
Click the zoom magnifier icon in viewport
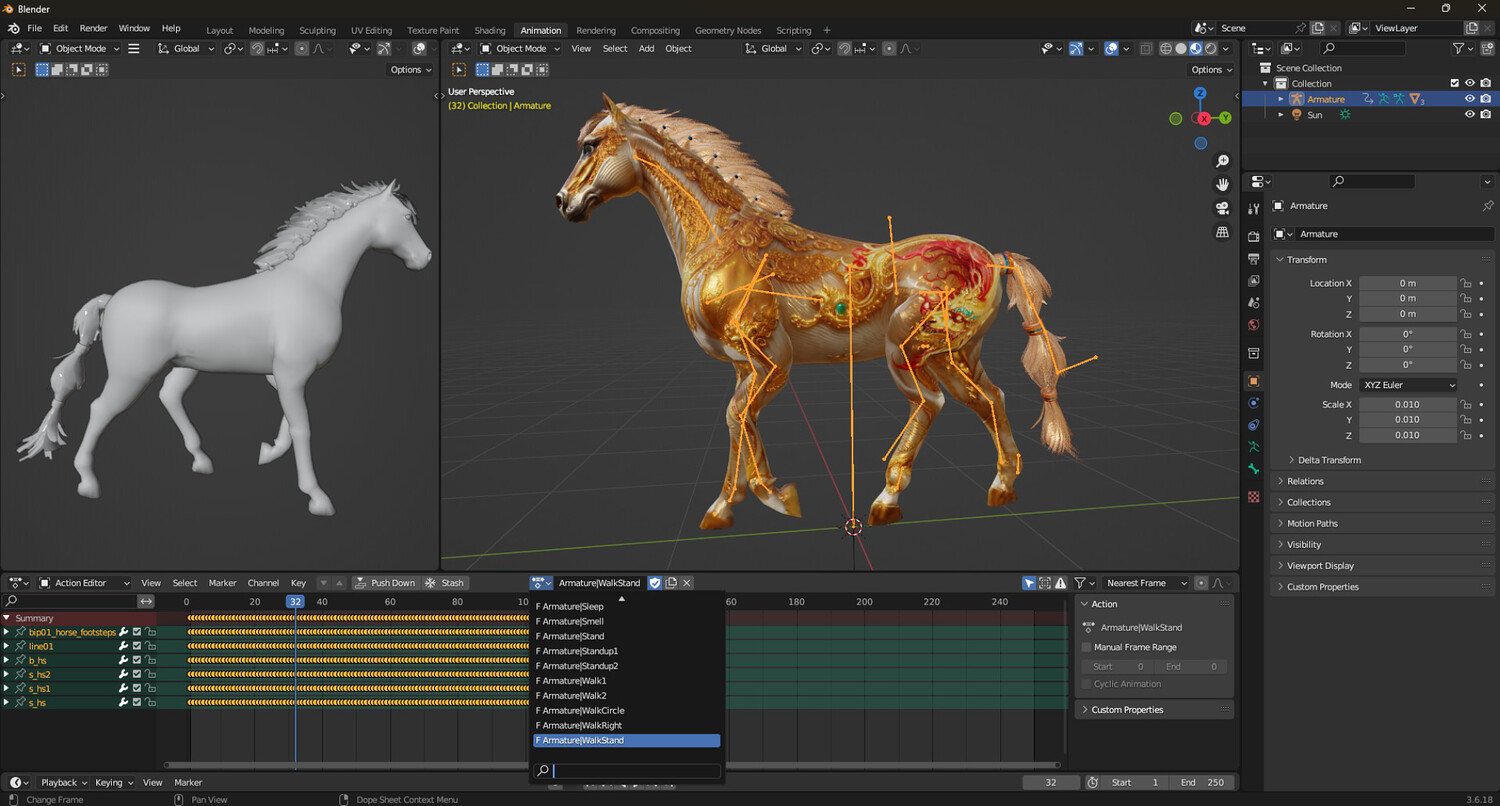[x=1222, y=161]
